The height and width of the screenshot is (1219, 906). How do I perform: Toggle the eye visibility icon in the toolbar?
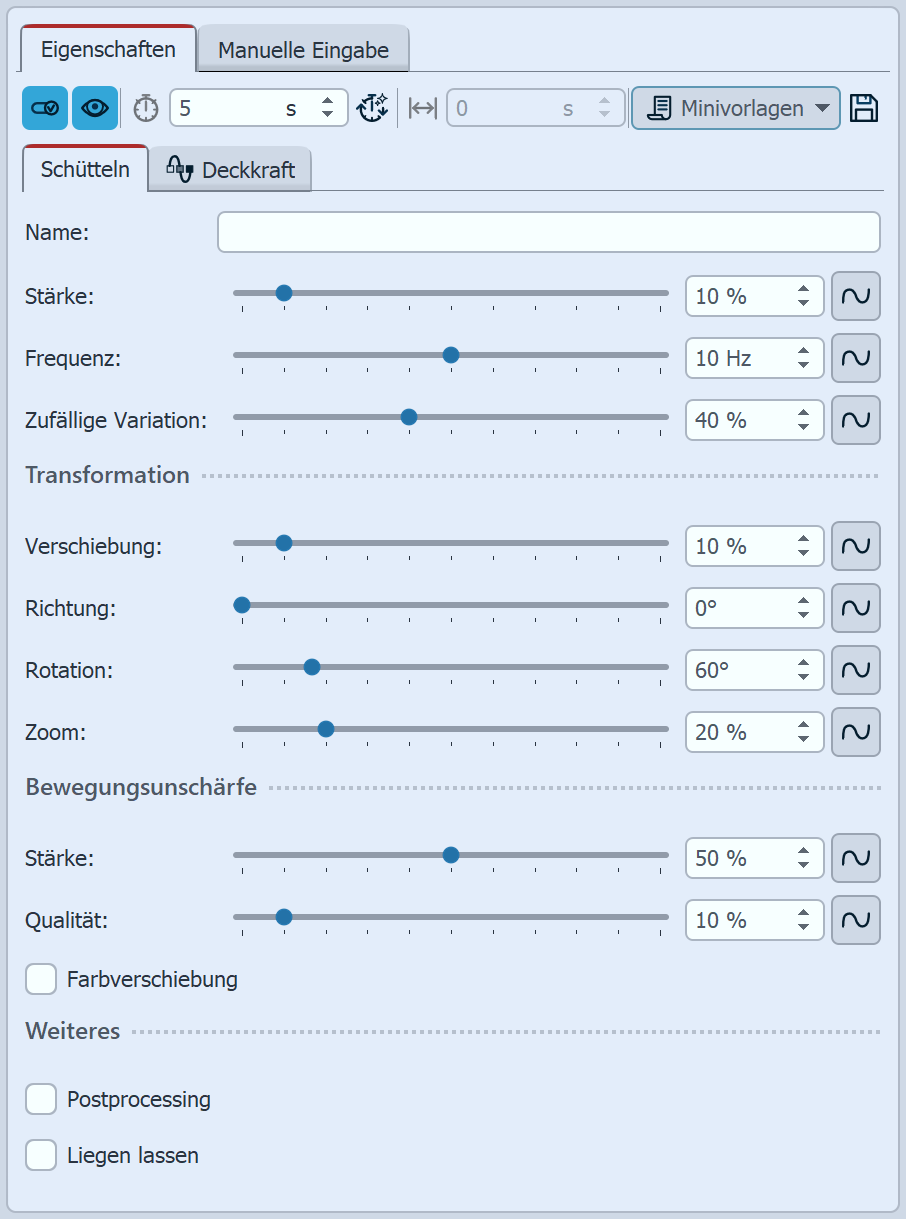point(94,107)
